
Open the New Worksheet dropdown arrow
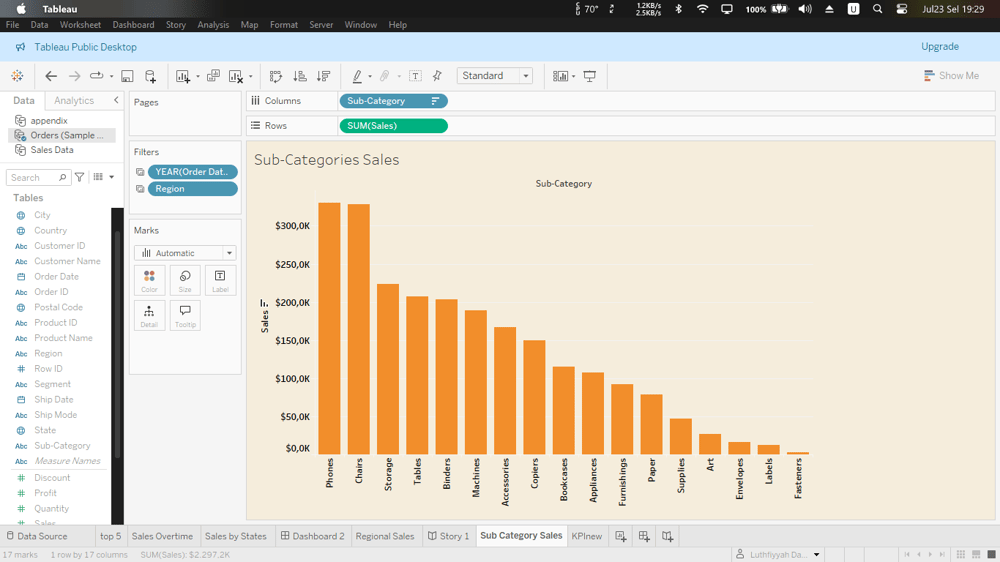197,77
